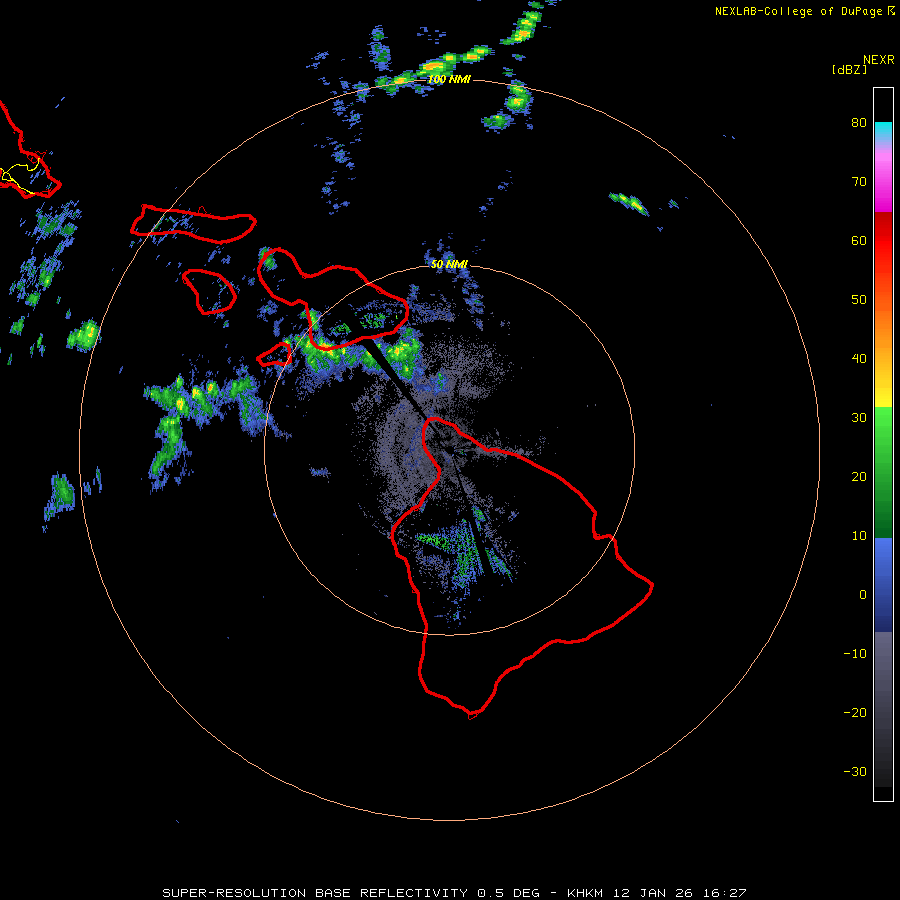Click the 40 dBZ value on the scale

(859, 359)
